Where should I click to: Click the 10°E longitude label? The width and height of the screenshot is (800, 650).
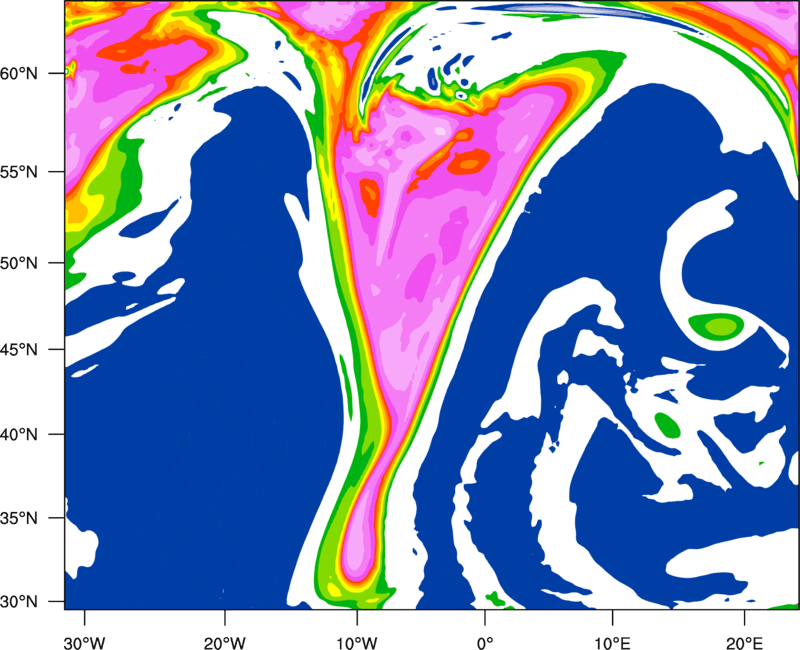[612, 643]
